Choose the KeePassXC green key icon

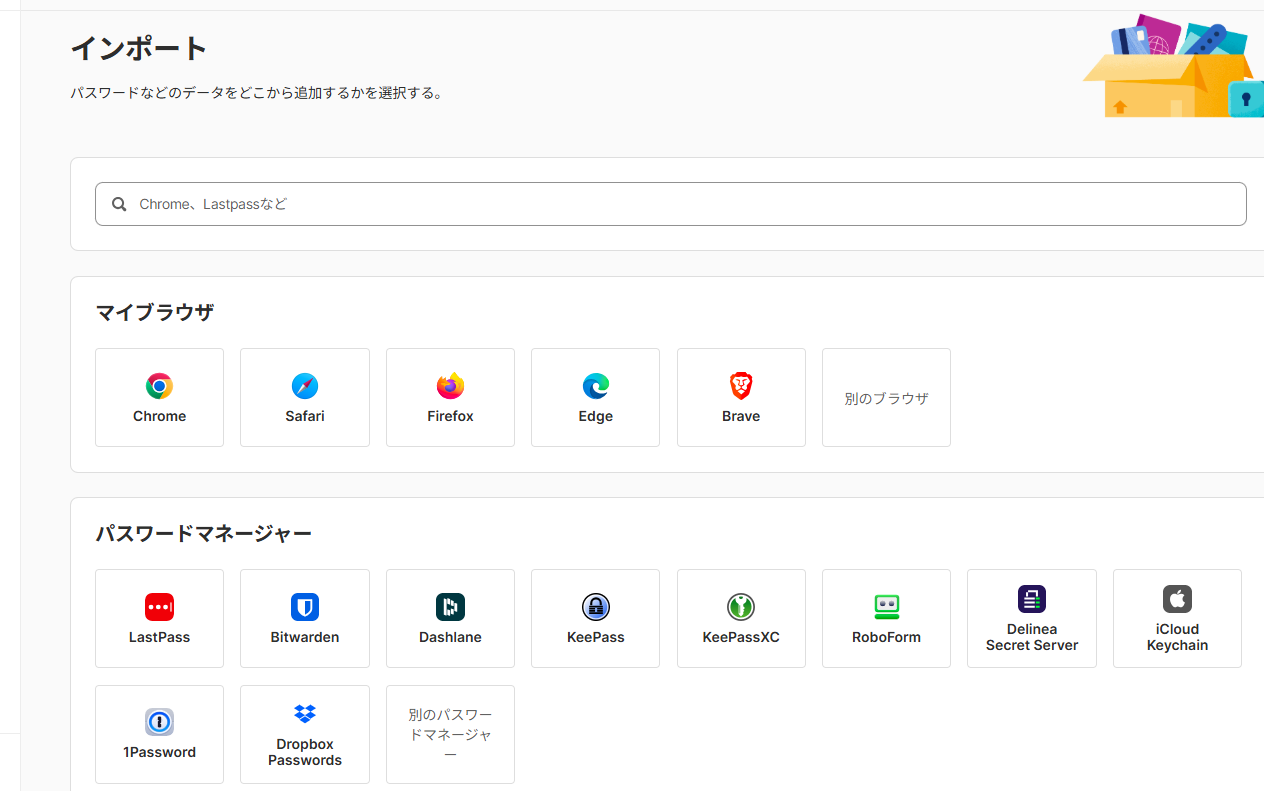(x=741, y=607)
